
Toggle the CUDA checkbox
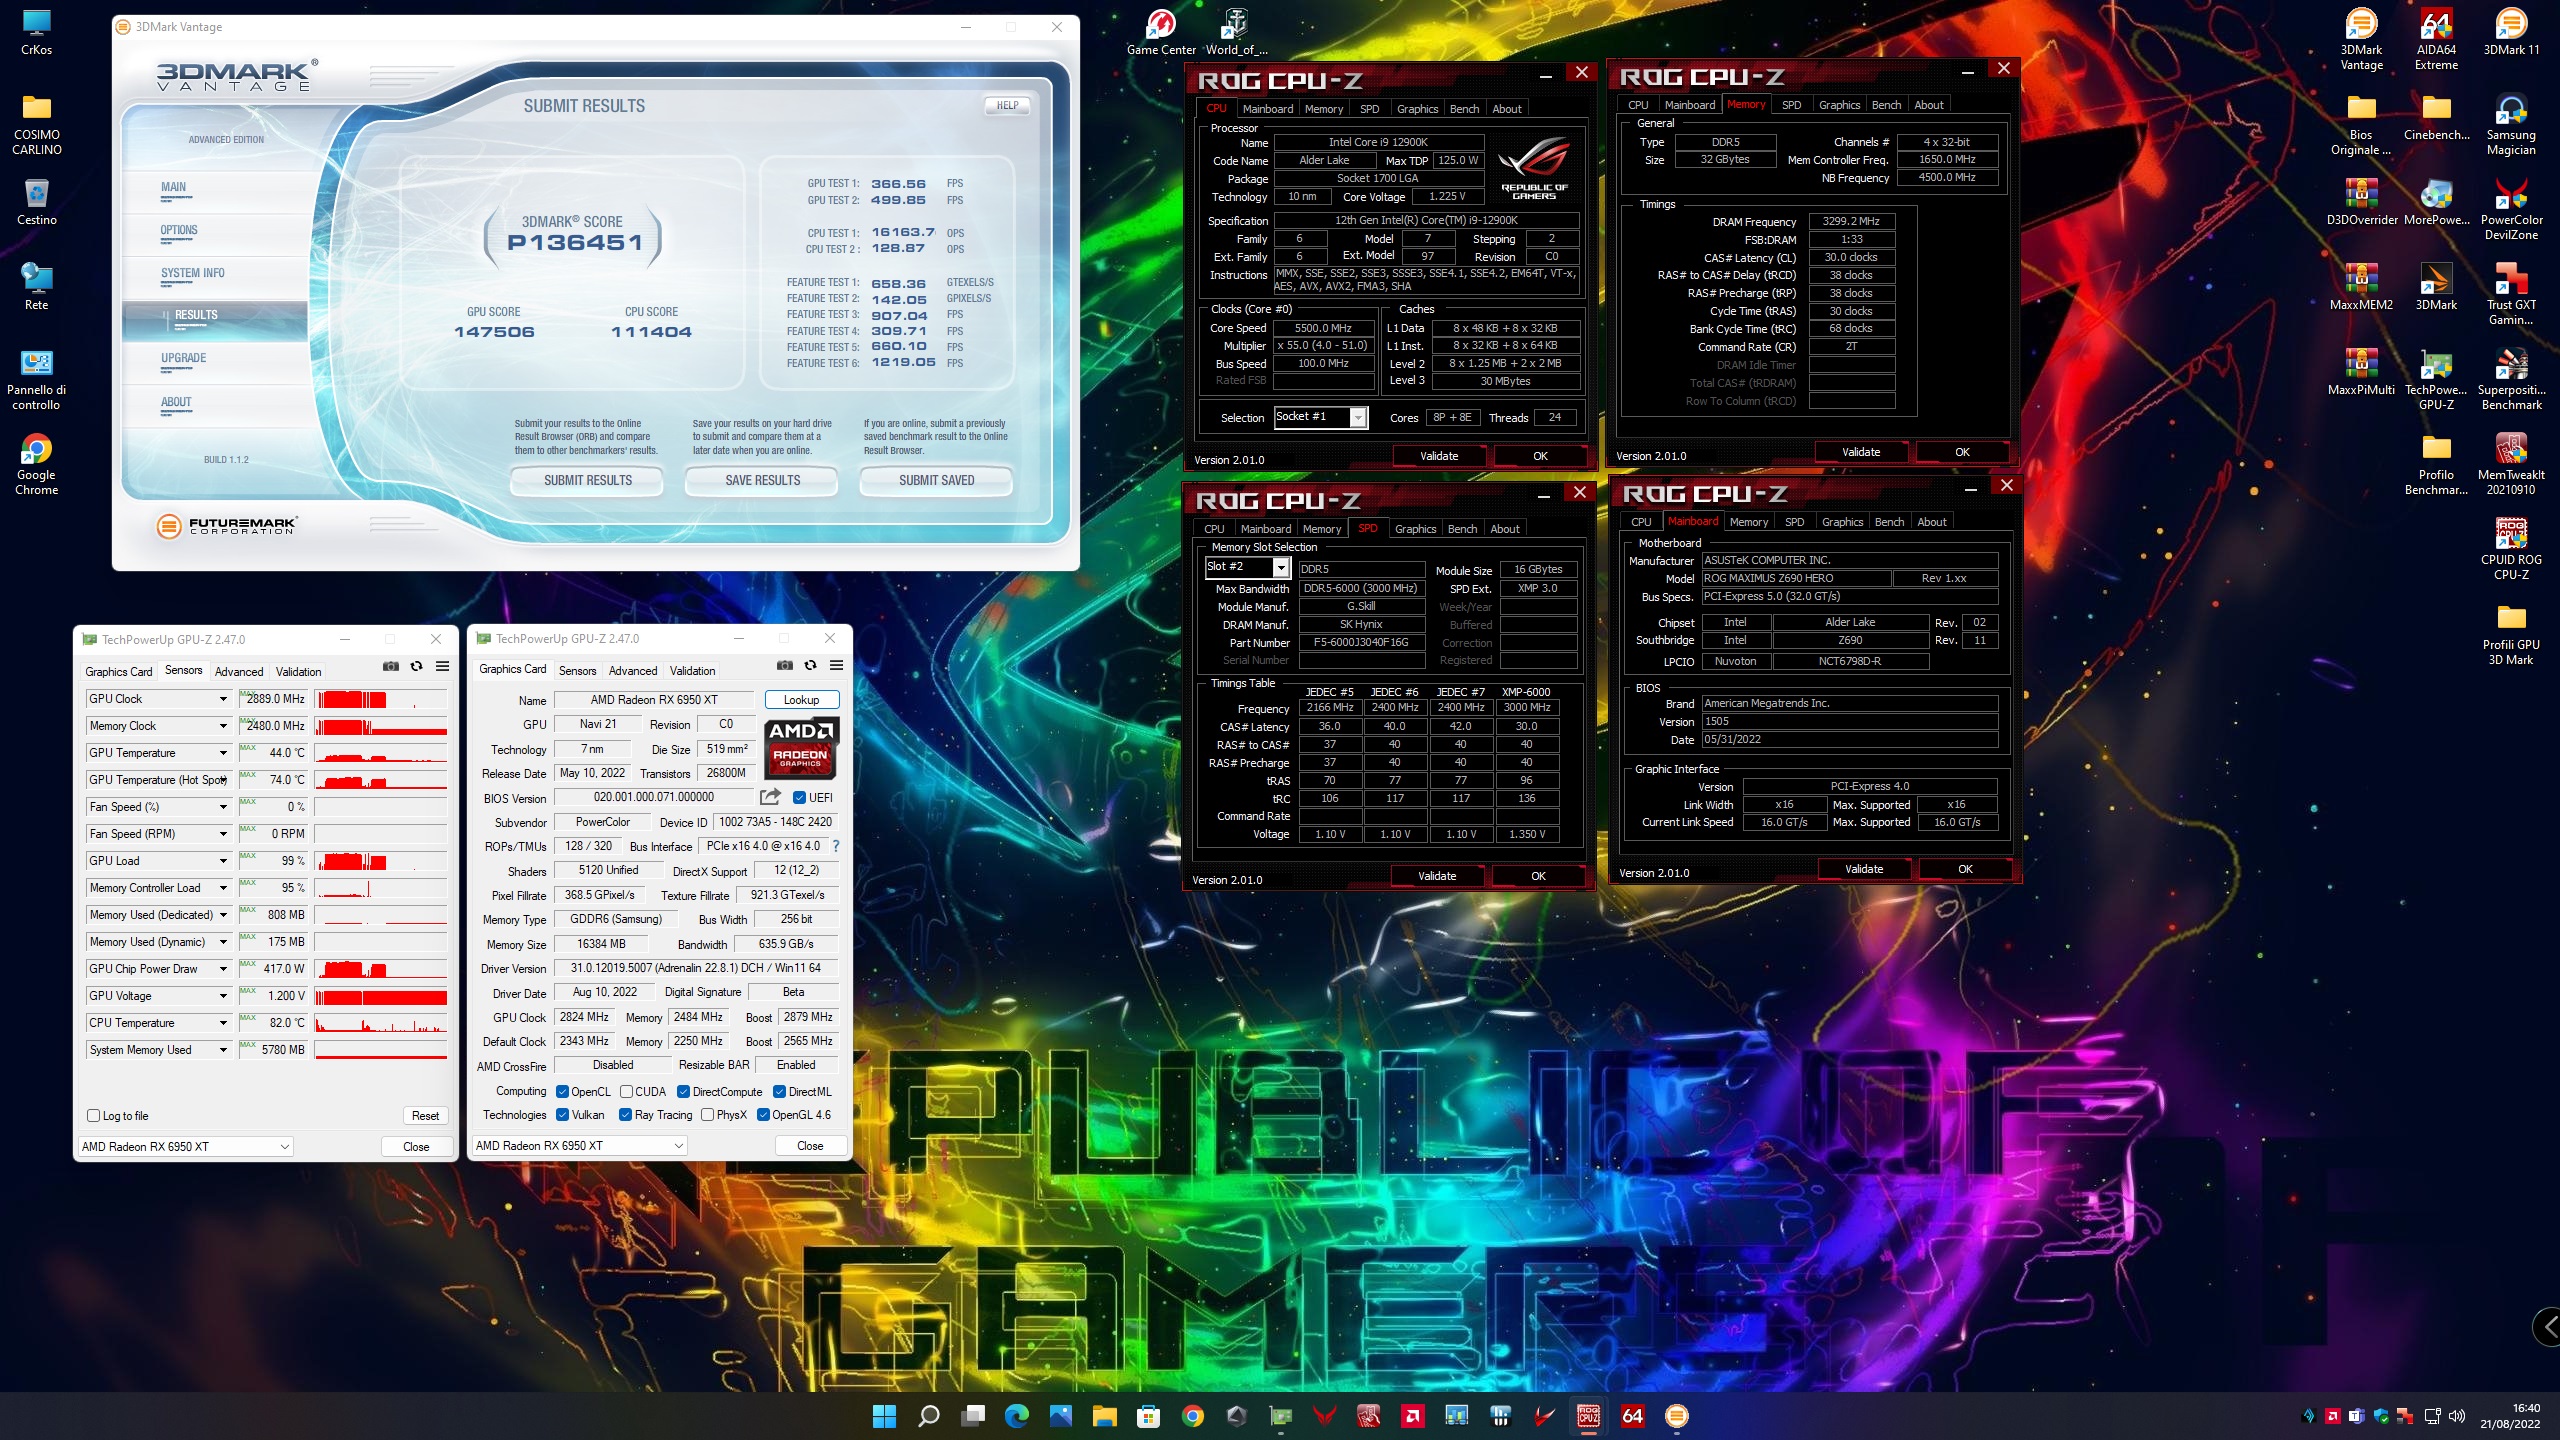coord(626,1092)
